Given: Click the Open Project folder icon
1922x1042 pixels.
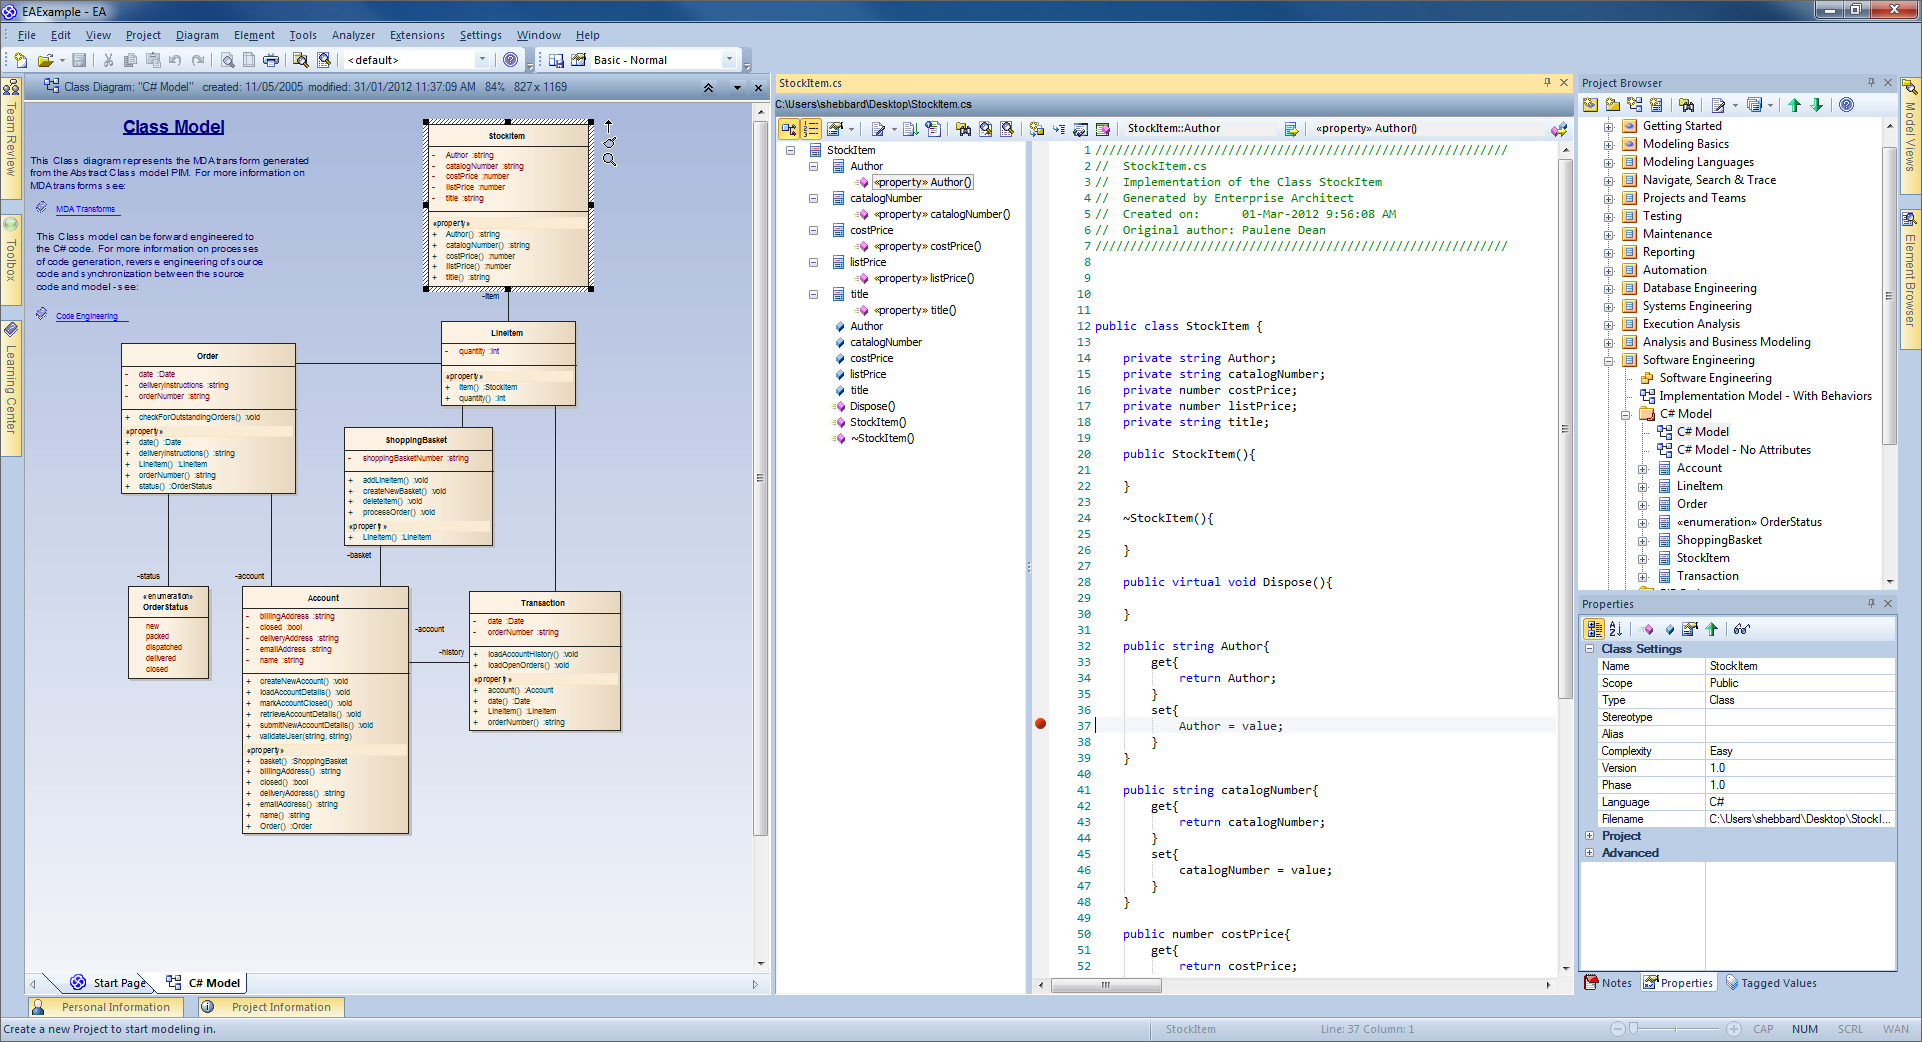Looking at the screenshot, I should coord(45,60).
